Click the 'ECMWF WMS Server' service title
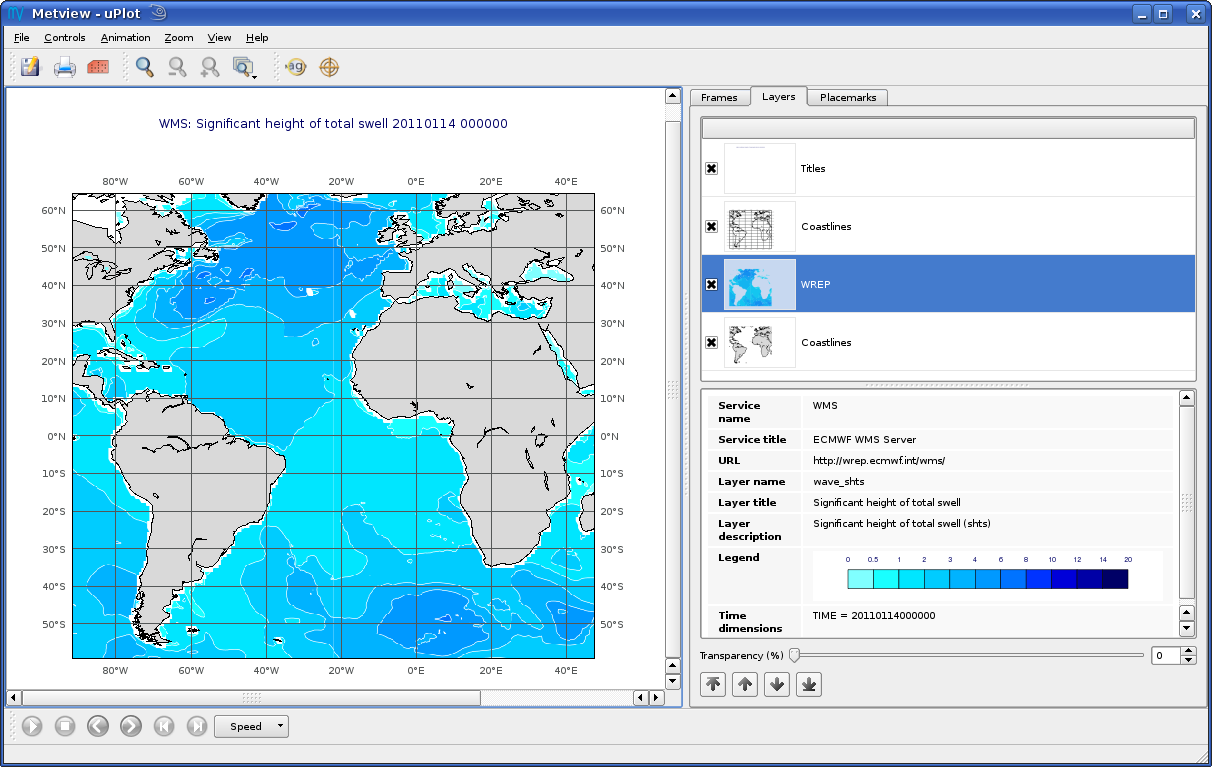This screenshot has width=1212, height=767. tap(864, 439)
